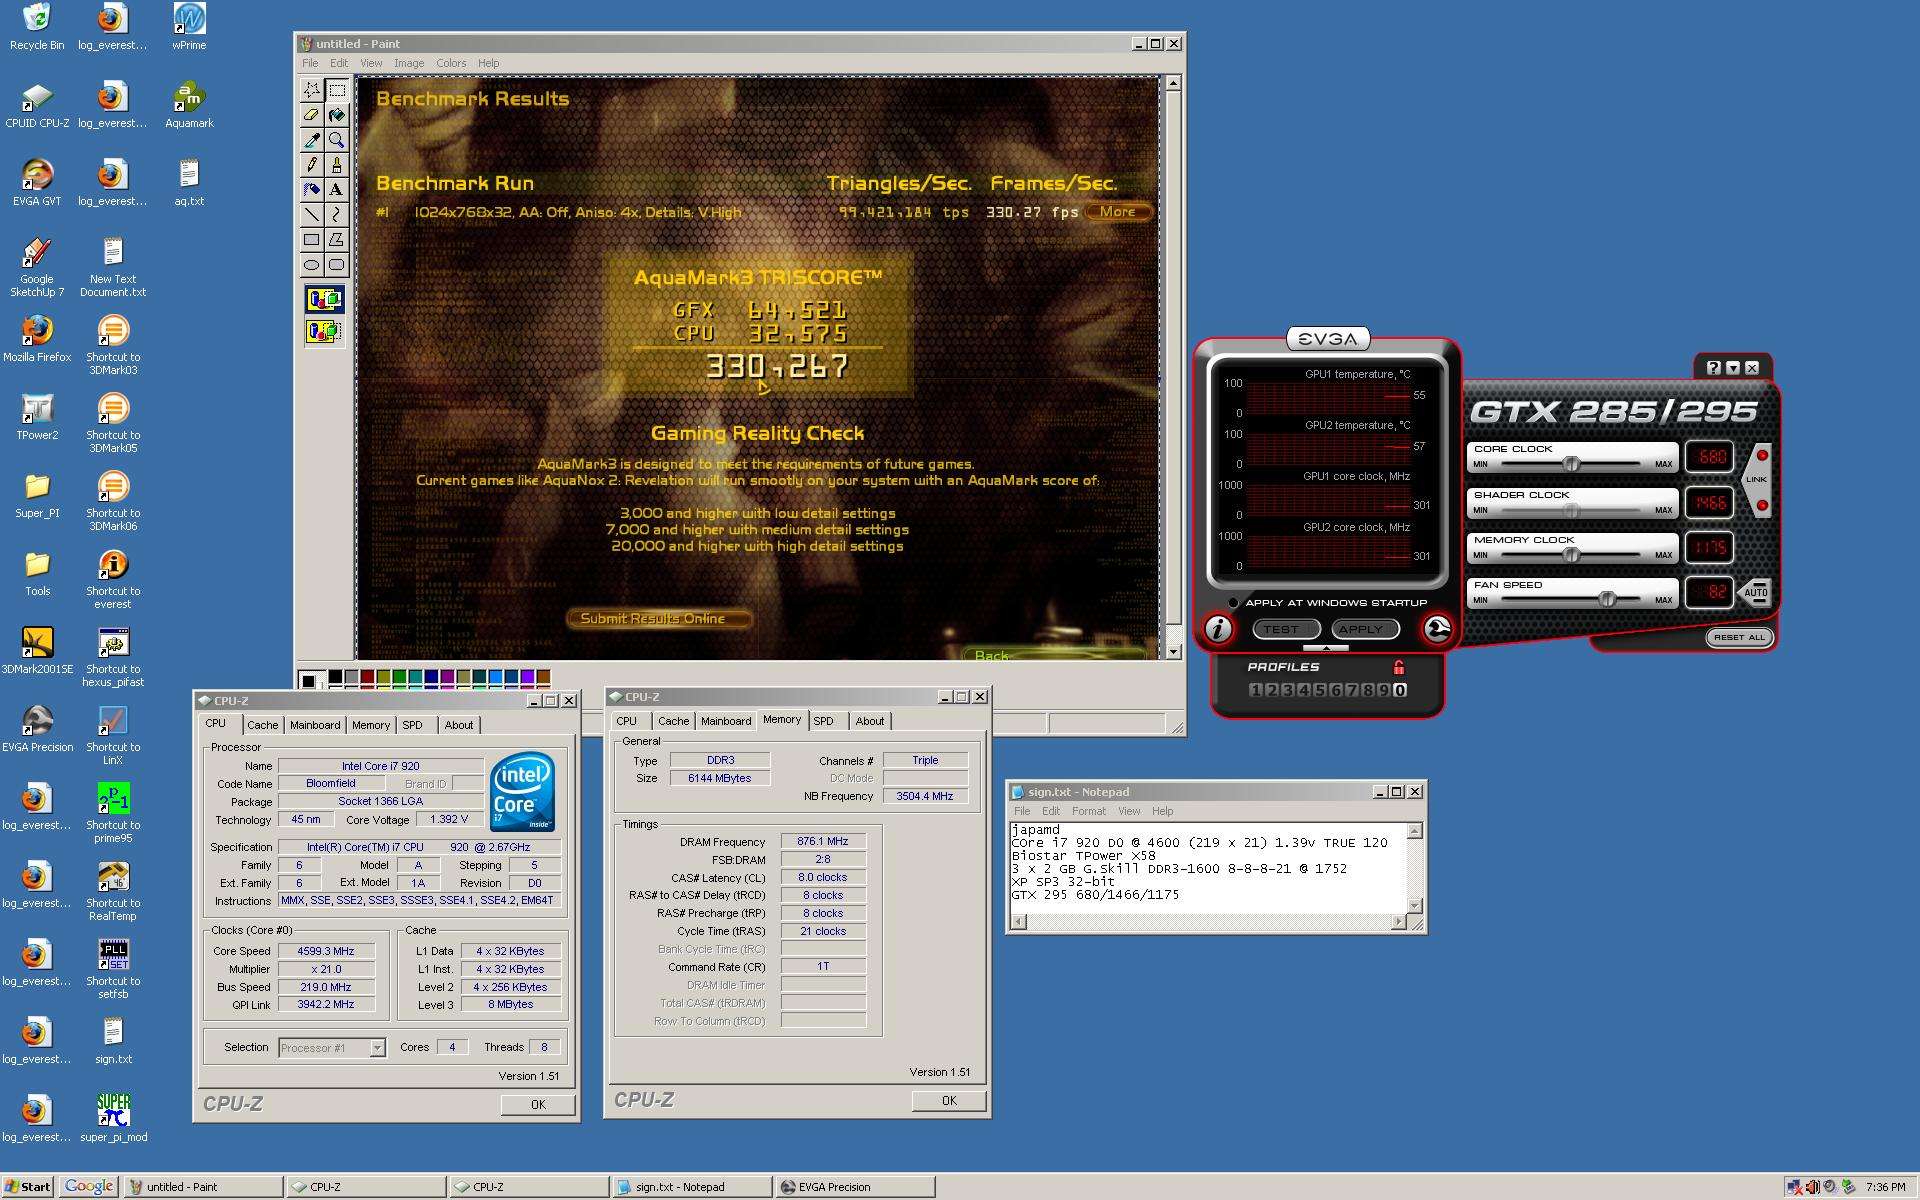This screenshot has width=1920, height=1200.
Task: Select the Rounded Rectangle tool in Paint
Action: (x=337, y=265)
